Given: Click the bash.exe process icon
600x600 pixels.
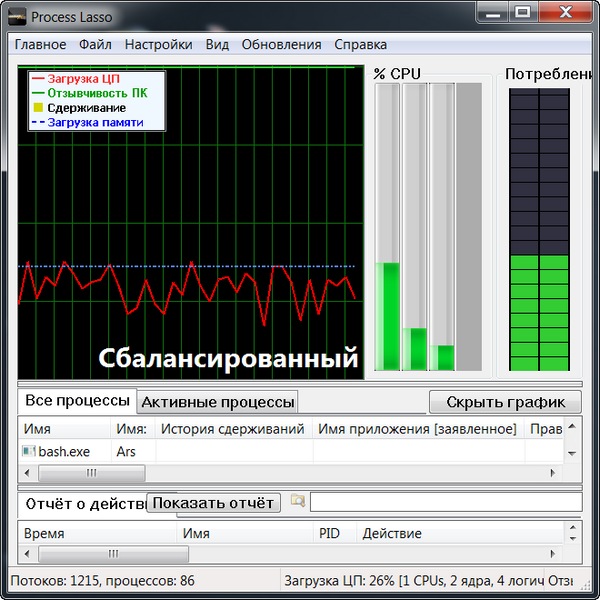Looking at the screenshot, I should (x=29, y=452).
